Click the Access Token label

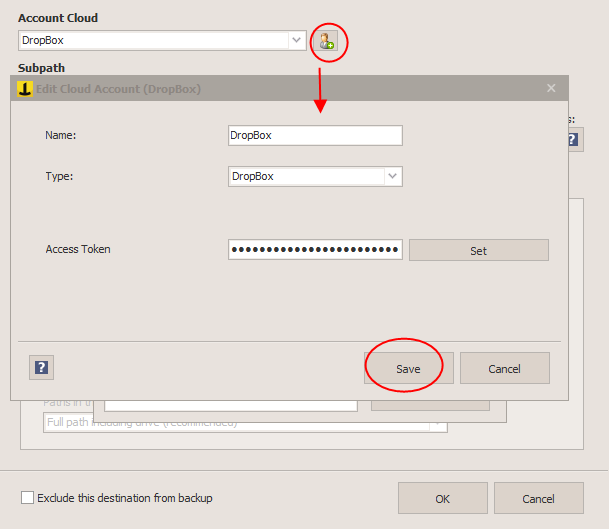pyautogui.click(x=78, y=249)
